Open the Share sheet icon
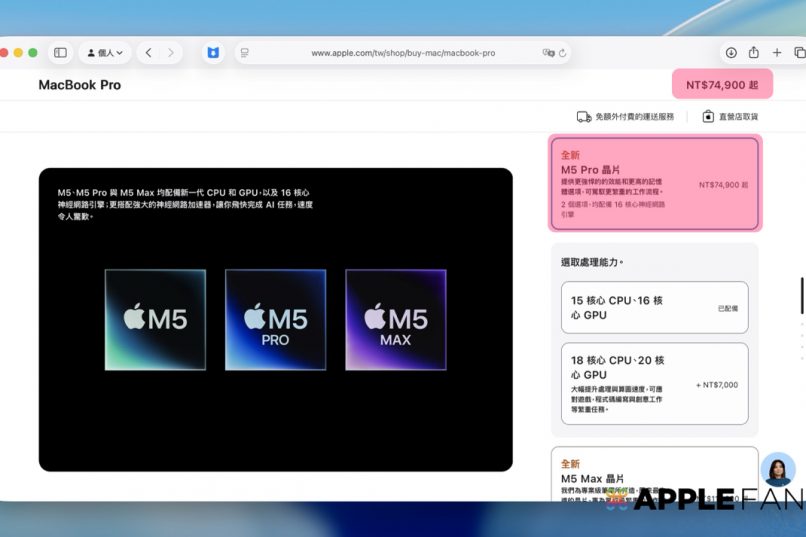 [754, 53]
